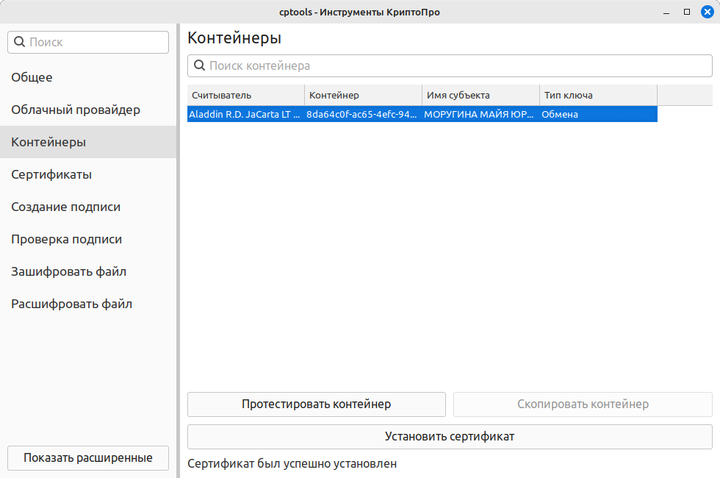Open the Облачный провайдер section
This screenshot has height=478, width=720.
click(x=88, y=110)
